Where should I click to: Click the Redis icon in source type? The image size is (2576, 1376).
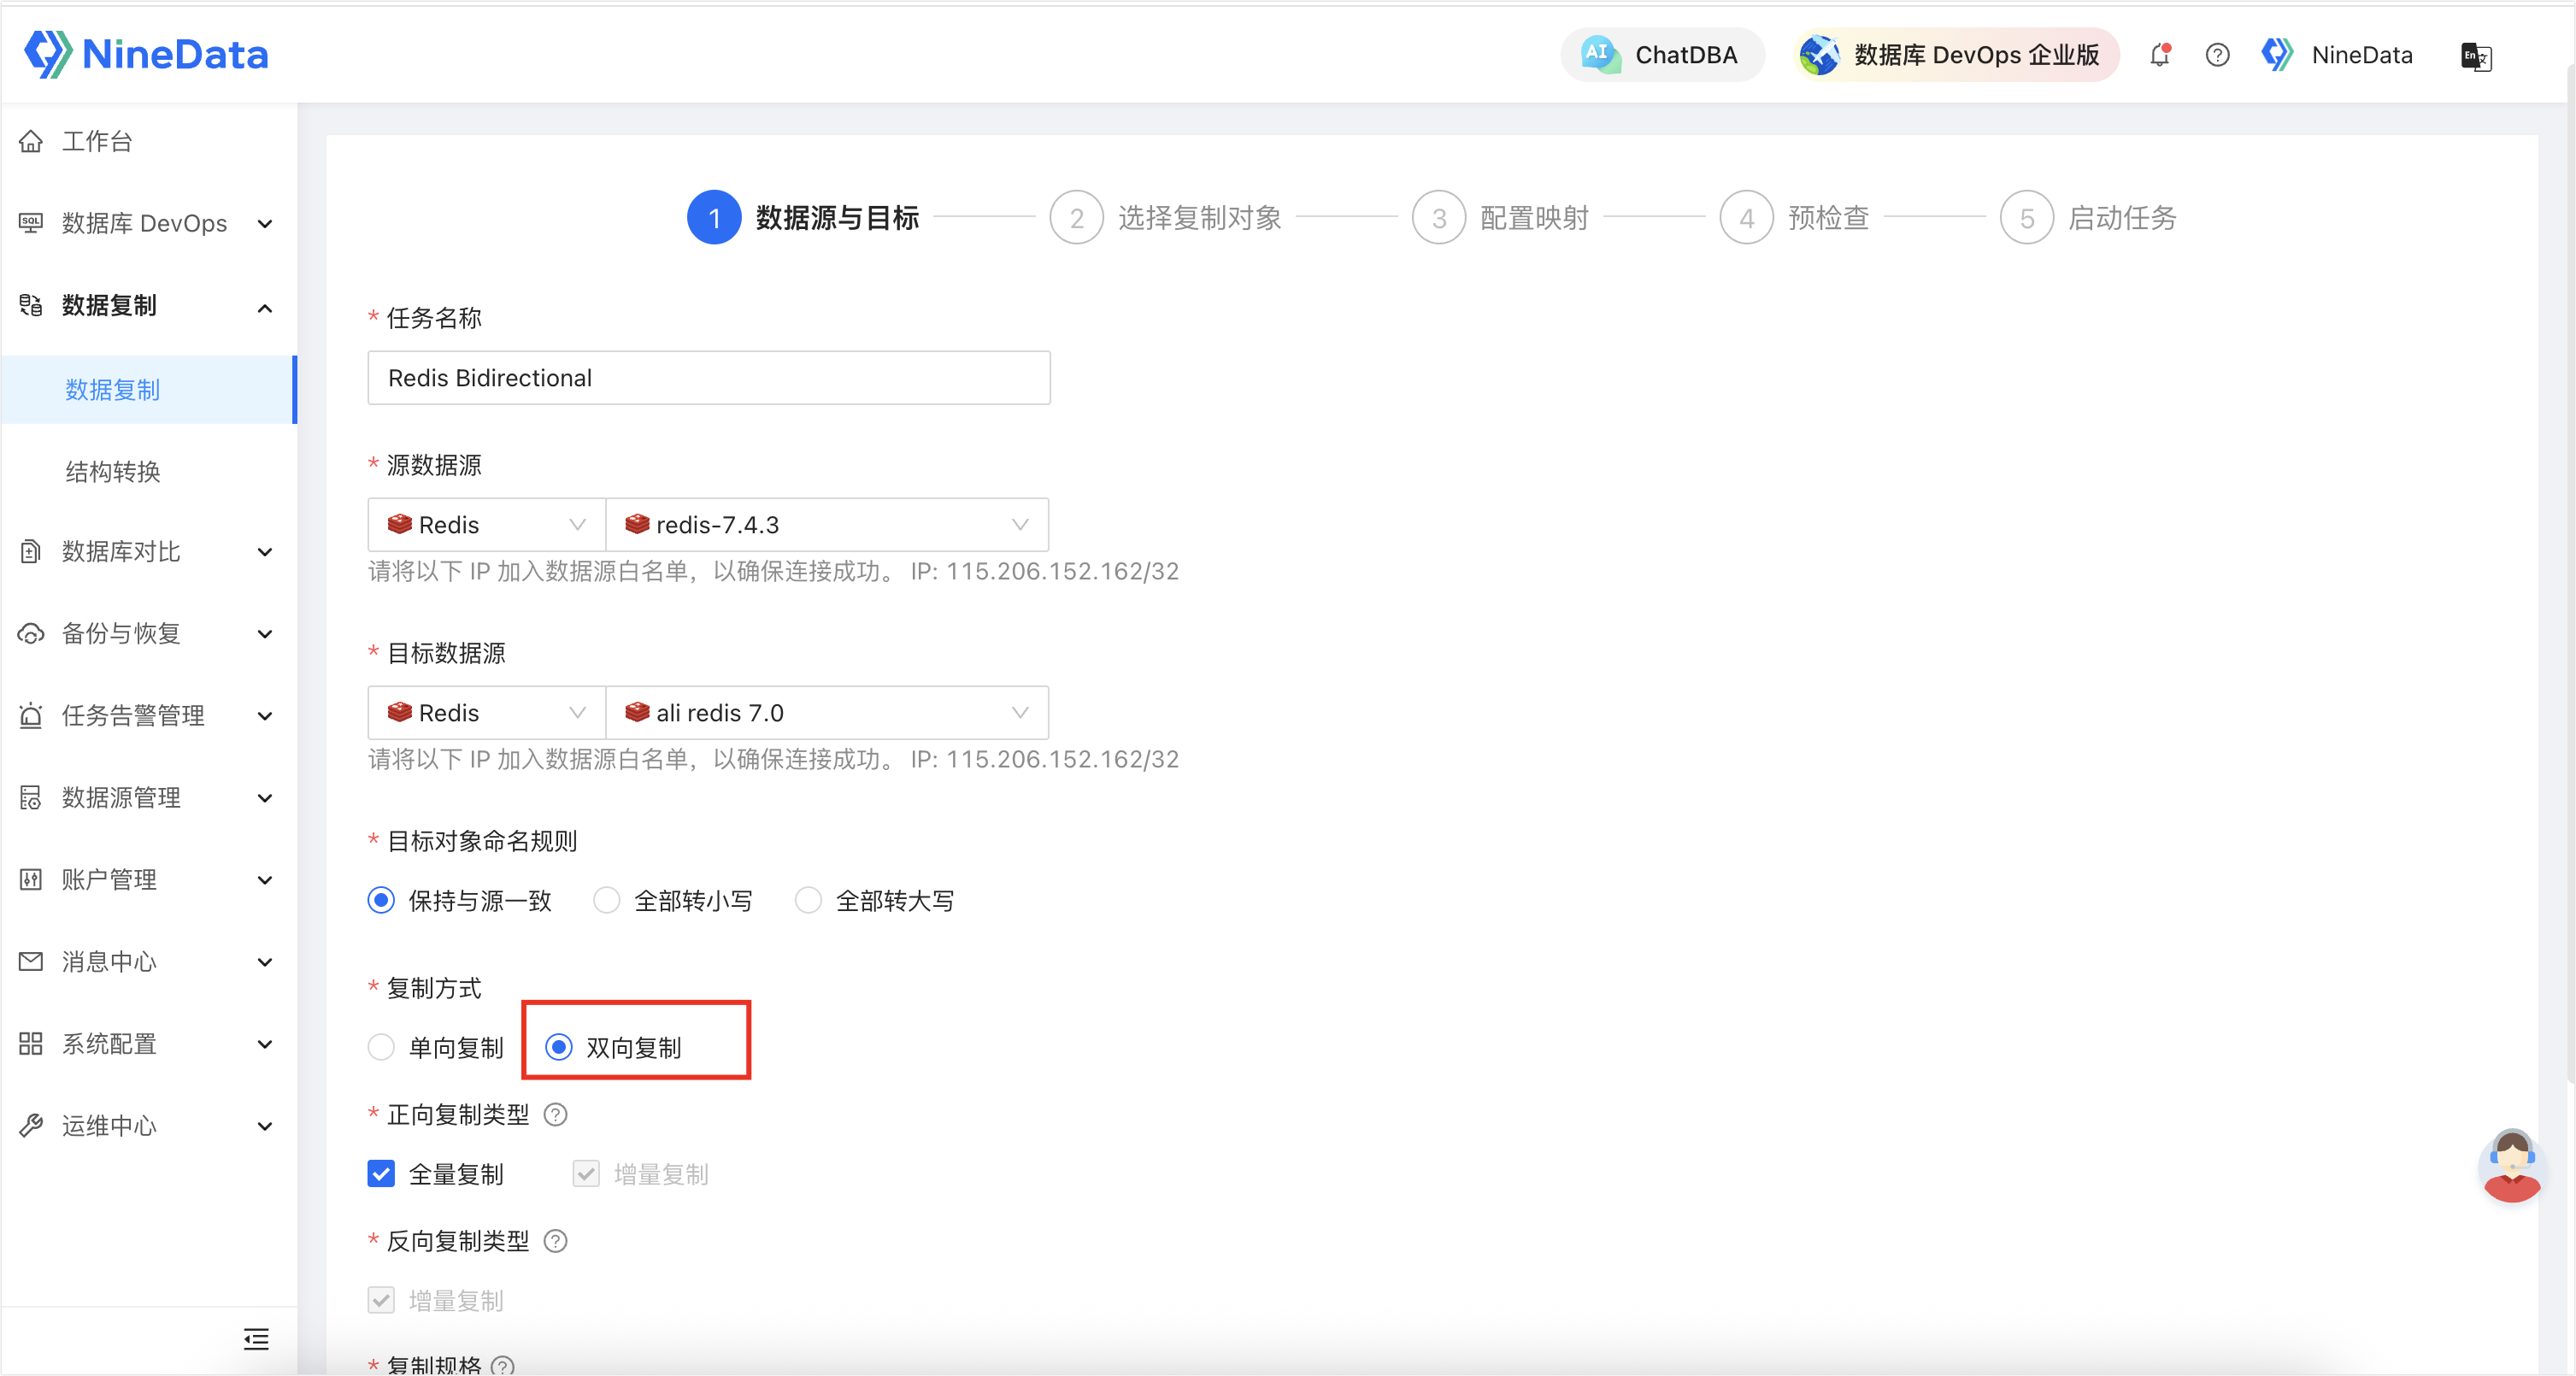[x=400, y=524]
